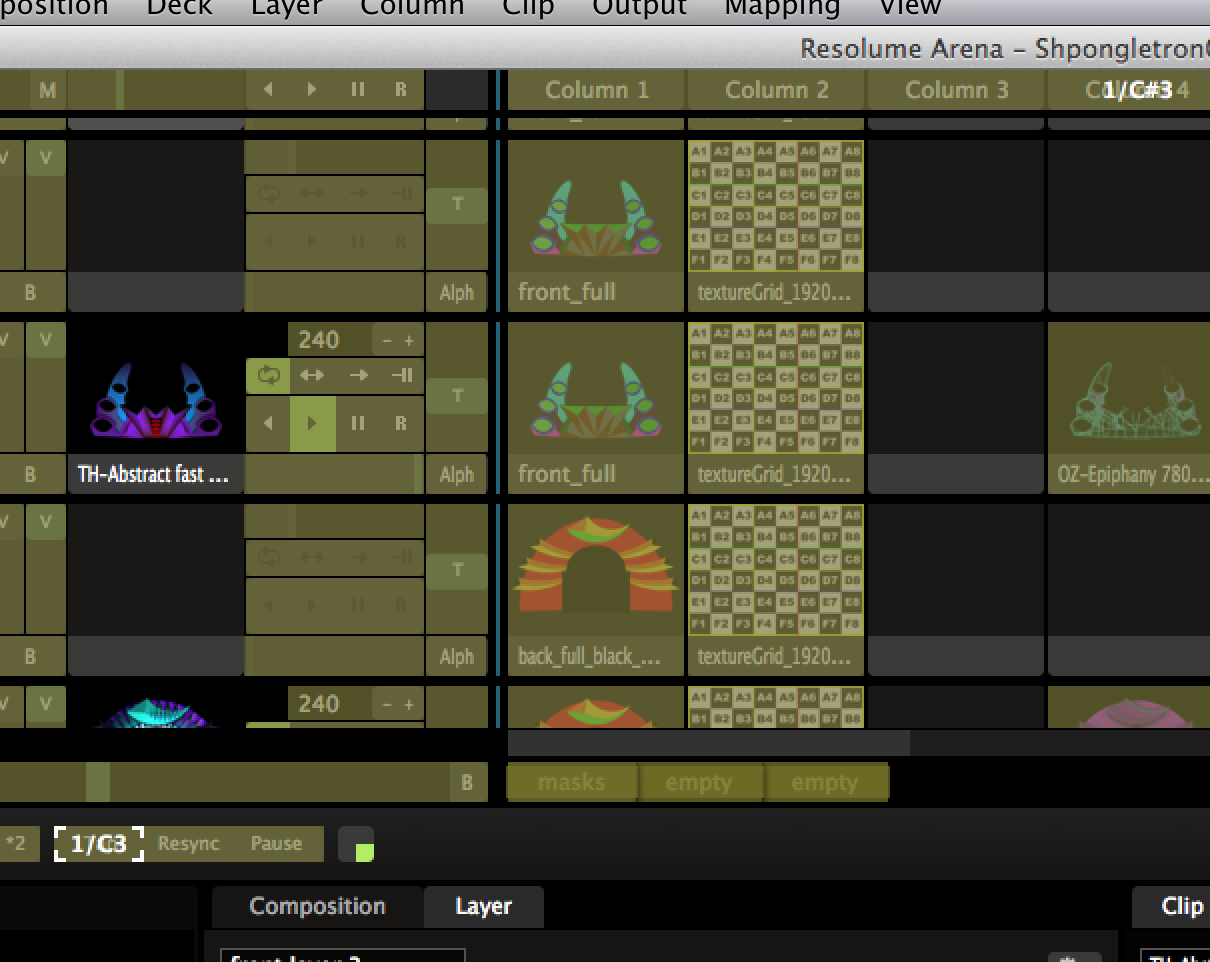Switch to the Composition tab
The image size is (1210, 962).
pos(317,906)
